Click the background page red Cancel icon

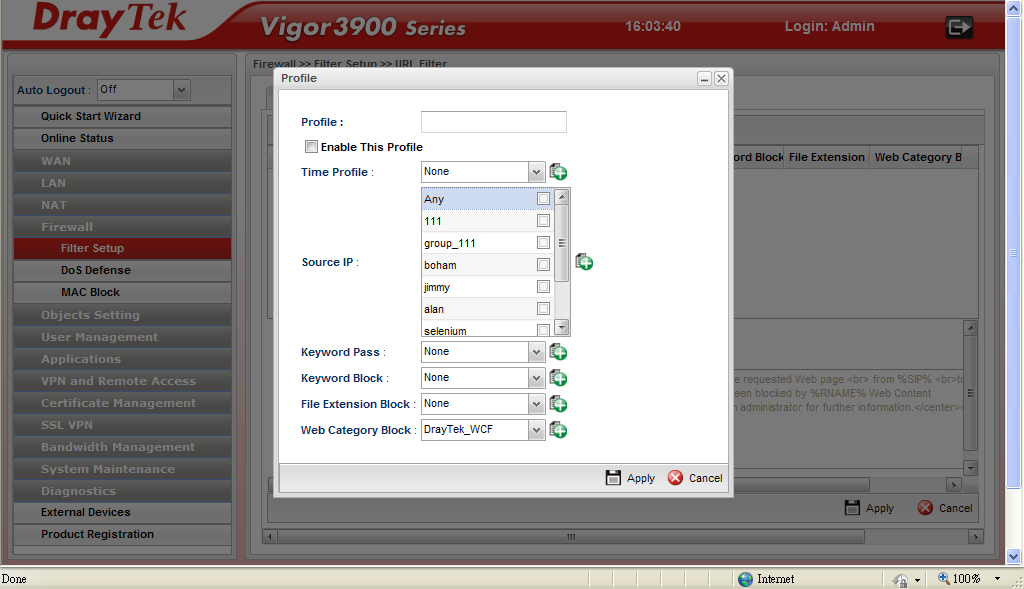tap(925, 508)
